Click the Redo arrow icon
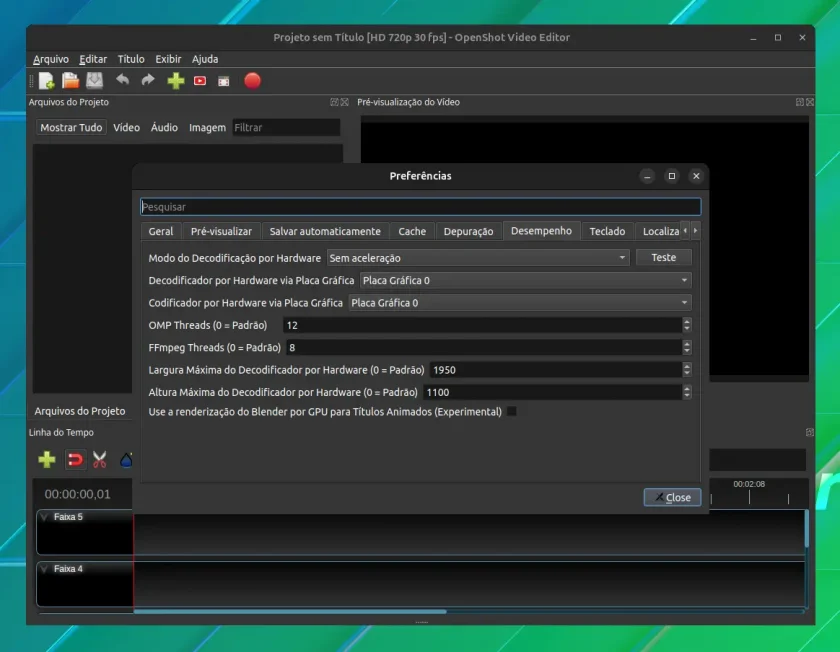This screenshot has width=840, height=652. pyautogui.click(x=147, y=80)
